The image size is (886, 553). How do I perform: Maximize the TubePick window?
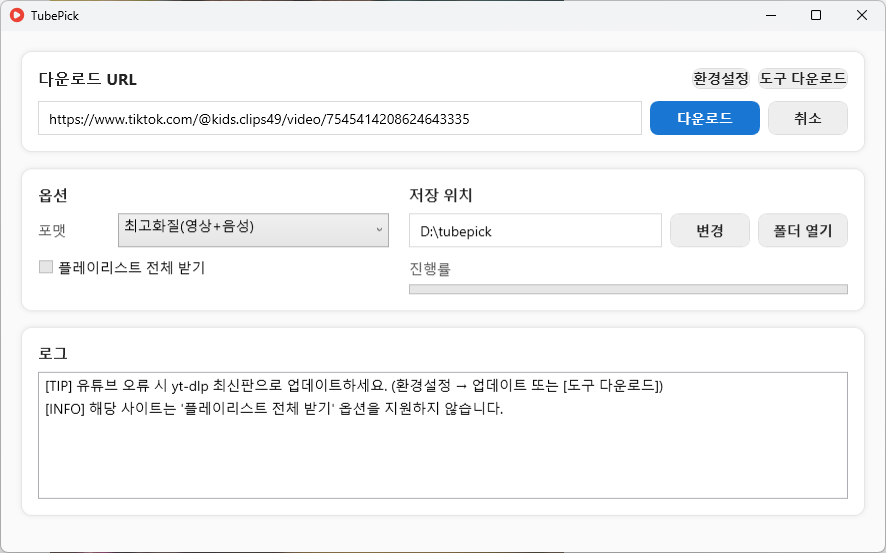point(816,15)
